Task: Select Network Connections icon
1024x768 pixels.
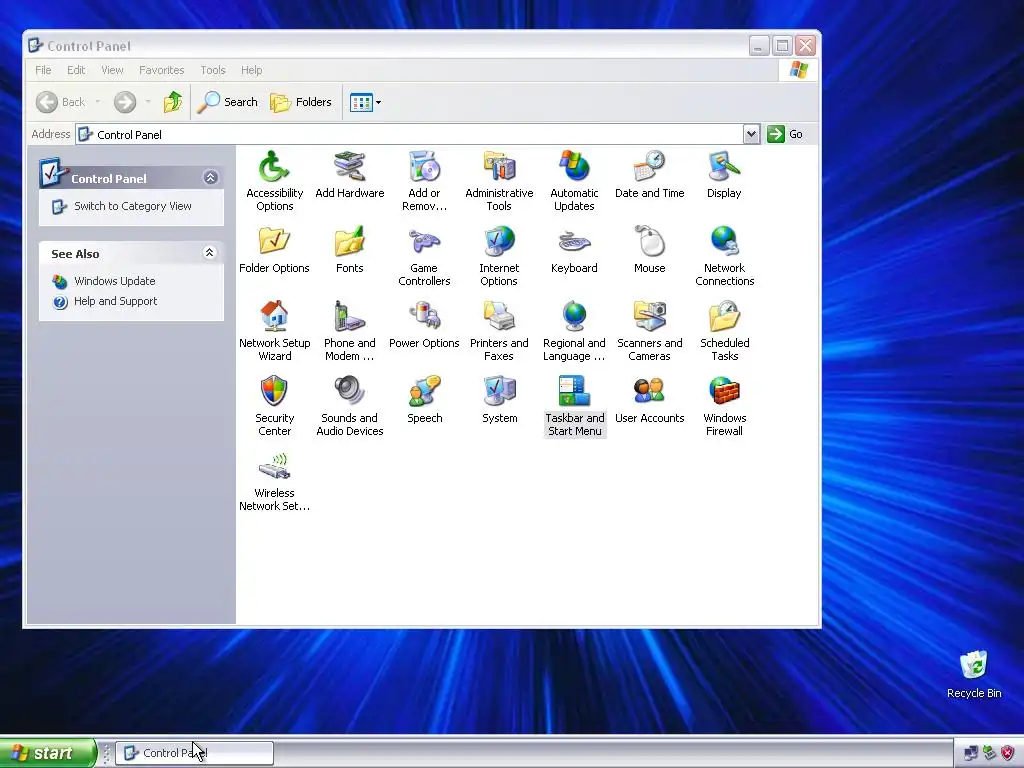Action: pos(724,256)
